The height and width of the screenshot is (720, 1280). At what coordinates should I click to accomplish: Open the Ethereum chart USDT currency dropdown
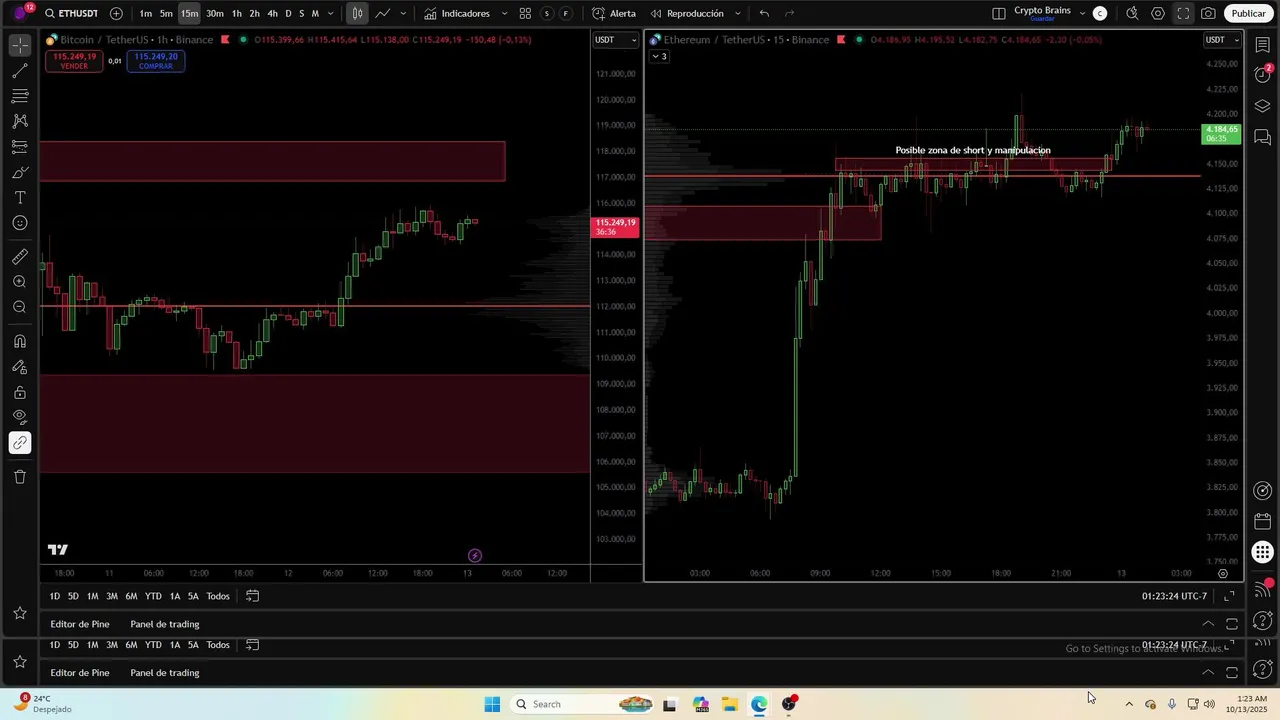click(x=1221, y=40)
